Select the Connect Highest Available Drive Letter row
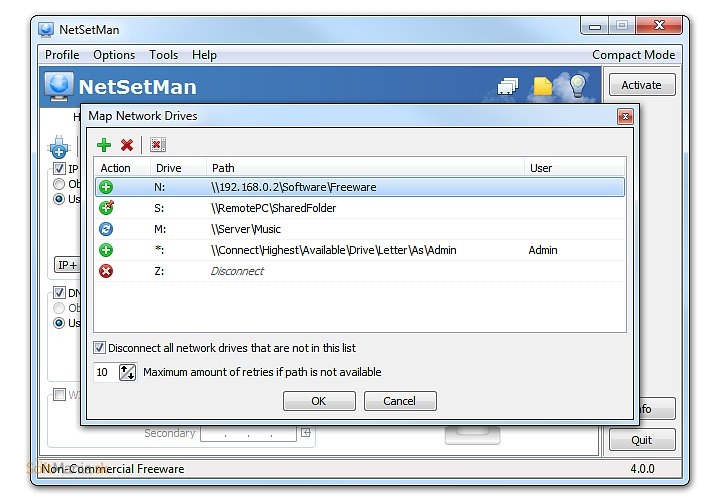The width and height of the screenshot is (720, 500). tap(360, 250)
